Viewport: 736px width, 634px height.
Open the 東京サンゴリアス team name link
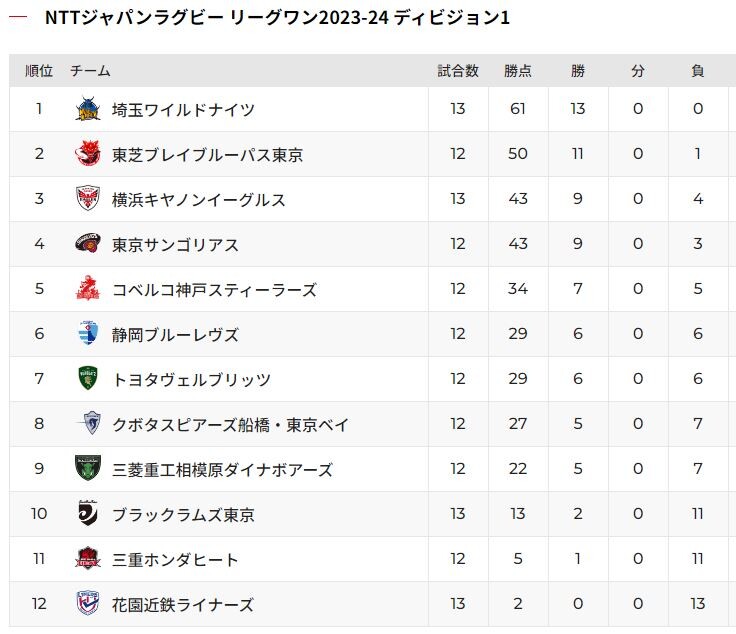click(x=175, y=244)
